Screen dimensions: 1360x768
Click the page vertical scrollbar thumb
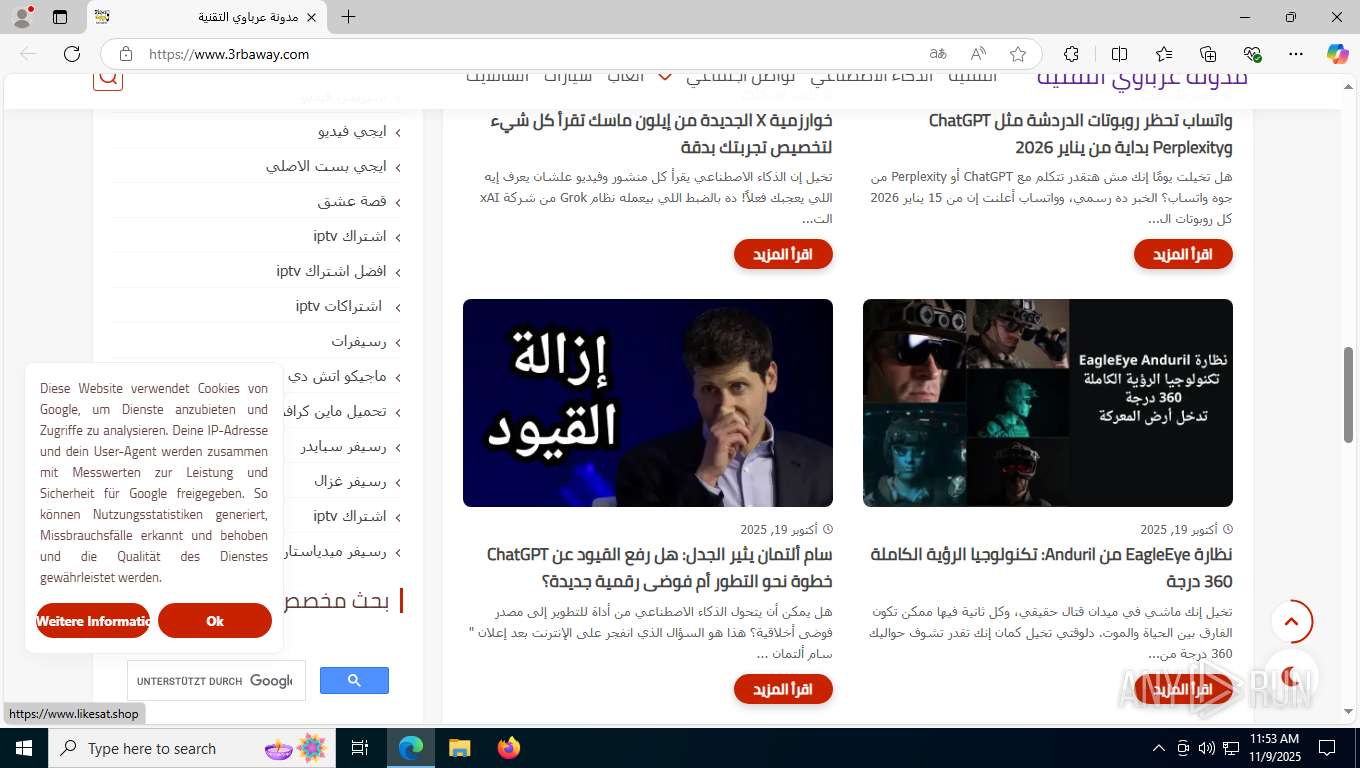tap(1349, 395)
